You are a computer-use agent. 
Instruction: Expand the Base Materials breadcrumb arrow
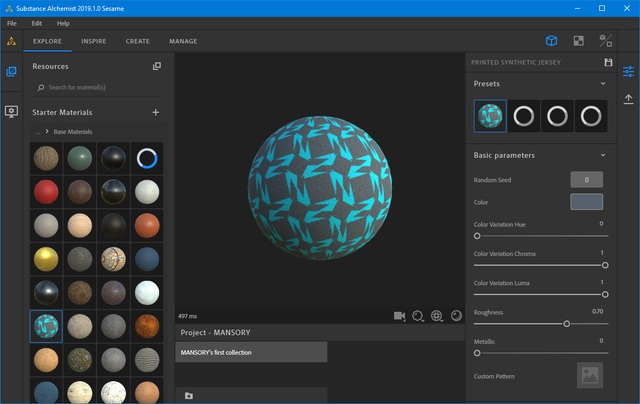point(47,132)
